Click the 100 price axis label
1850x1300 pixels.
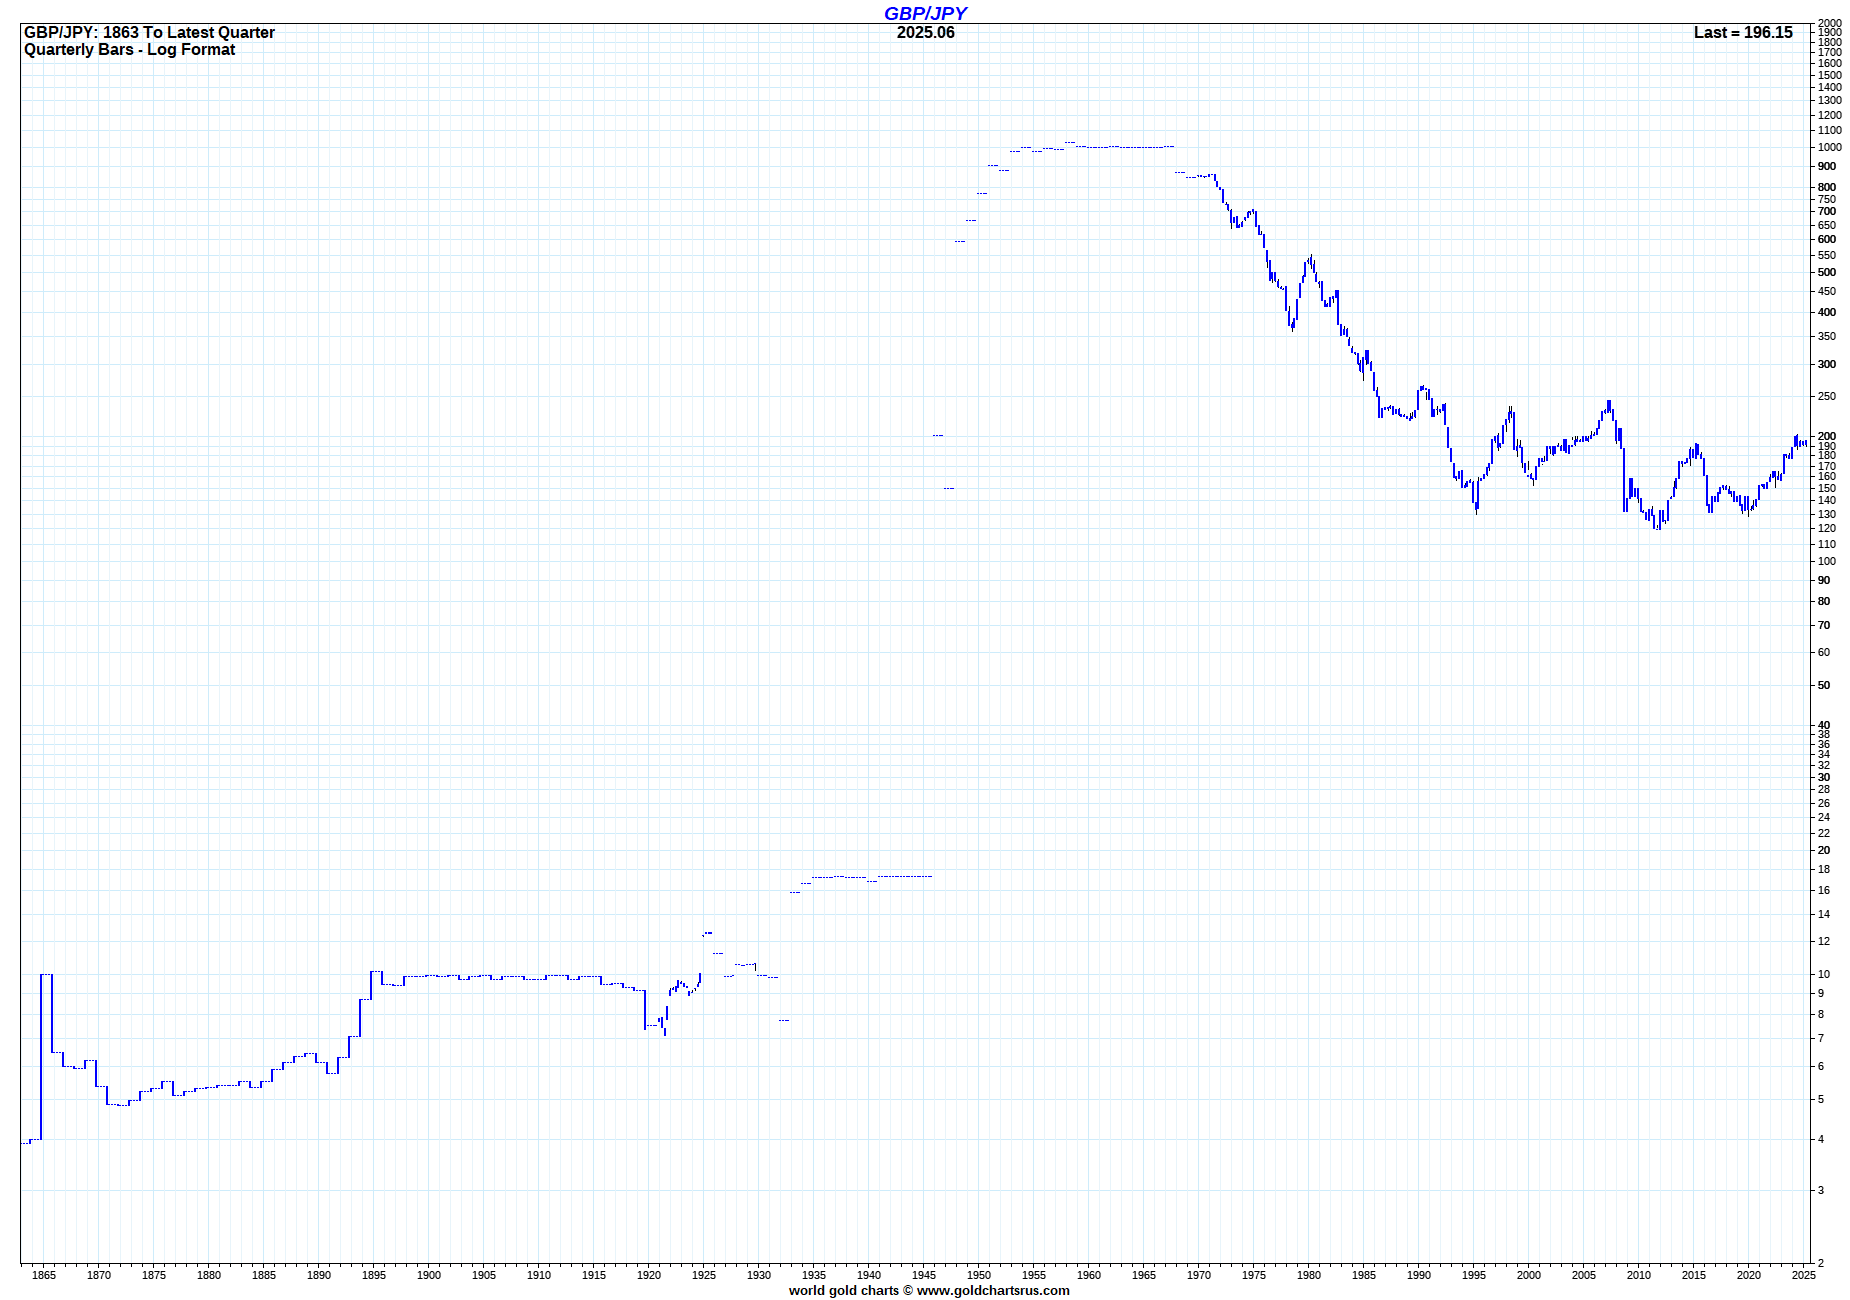(1827, 561)
